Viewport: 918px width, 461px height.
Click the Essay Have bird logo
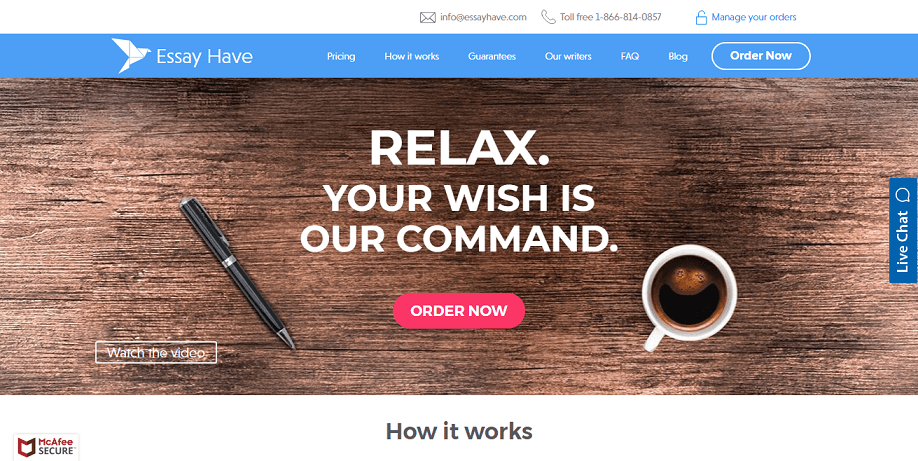click(131, 56)
